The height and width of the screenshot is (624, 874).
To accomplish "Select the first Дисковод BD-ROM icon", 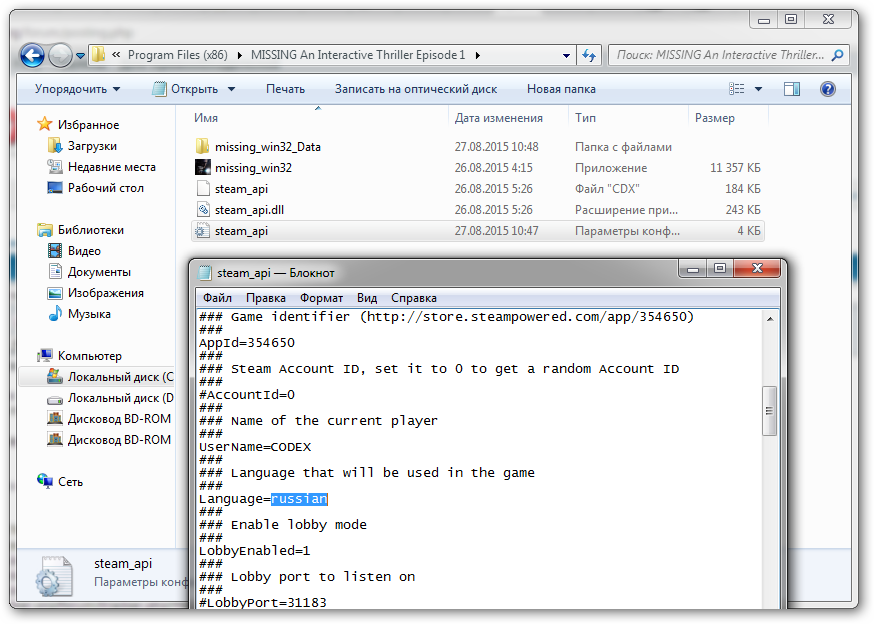I will pyautogui.click(x=55, y=418).
